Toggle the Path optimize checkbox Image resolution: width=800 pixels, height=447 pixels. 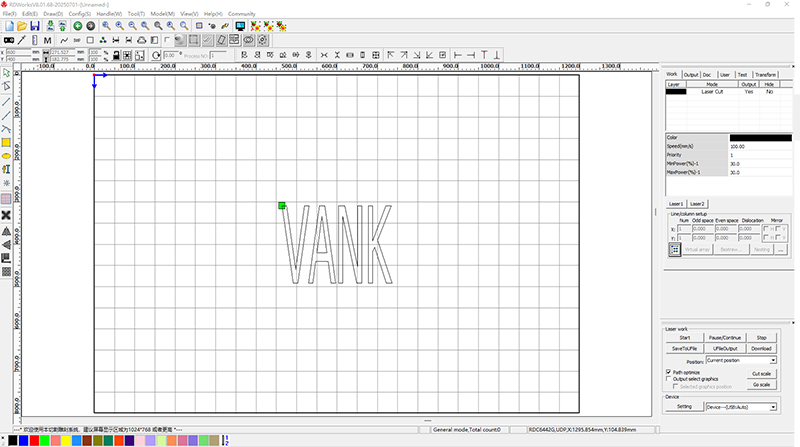tap(669, 371)
